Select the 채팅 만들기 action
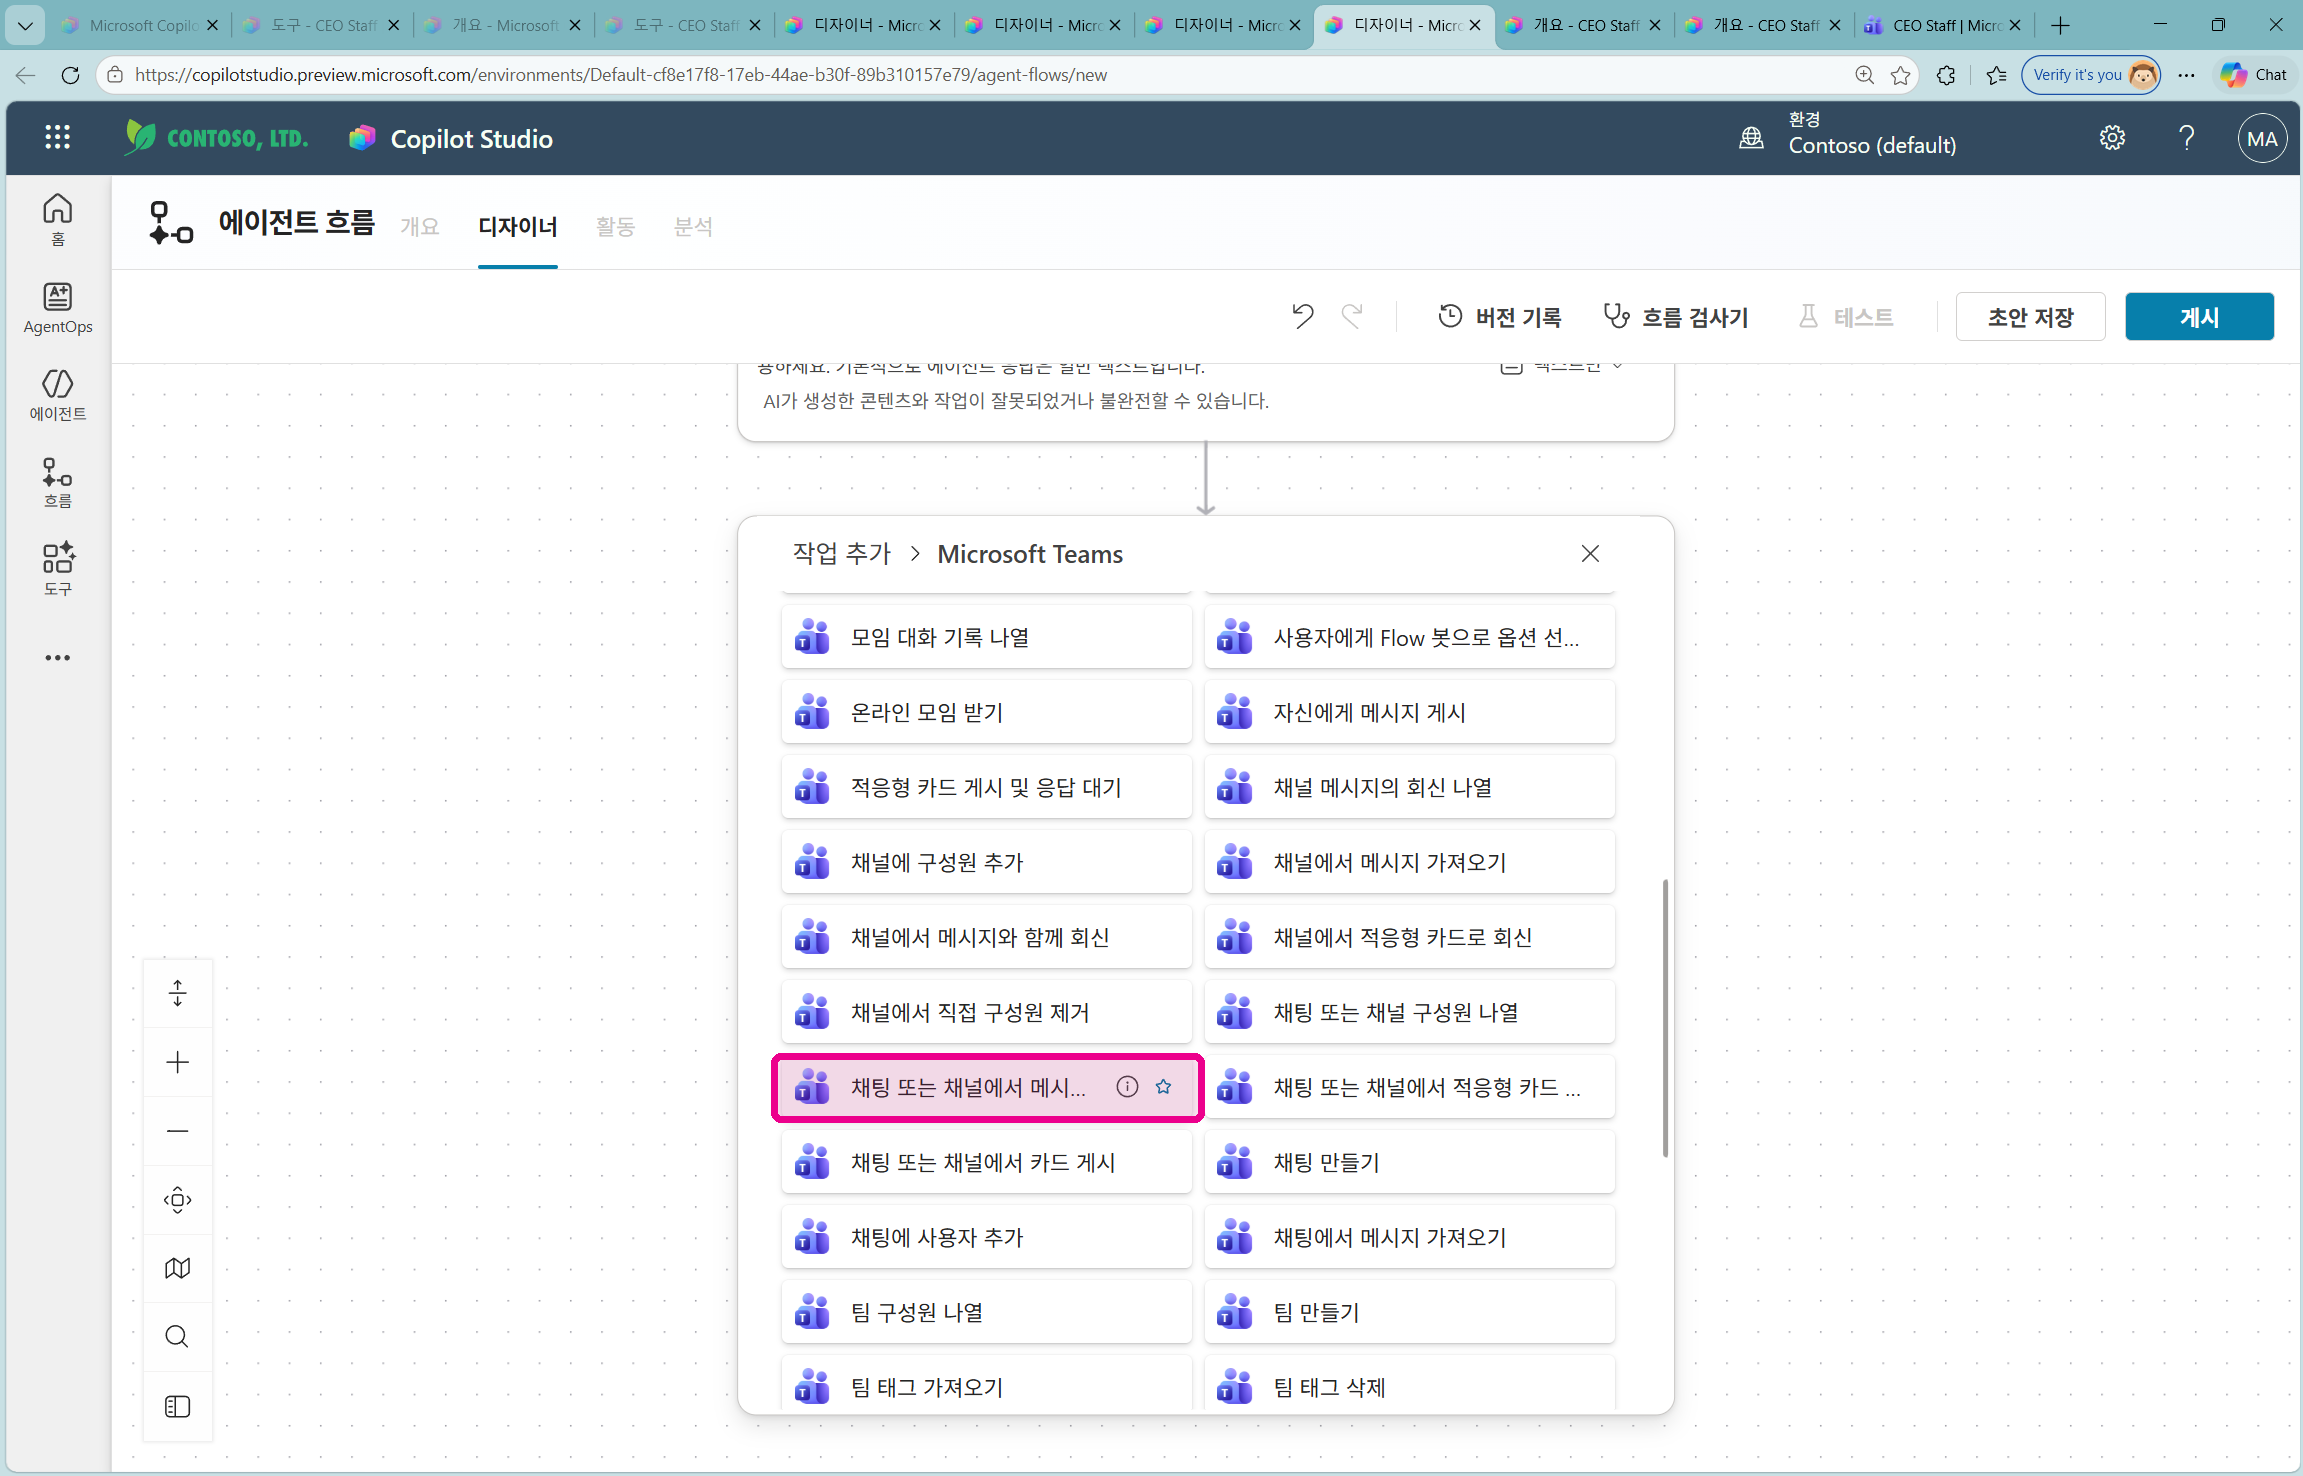The image size is (2303, 1476). click(x=1410, y=1162)
